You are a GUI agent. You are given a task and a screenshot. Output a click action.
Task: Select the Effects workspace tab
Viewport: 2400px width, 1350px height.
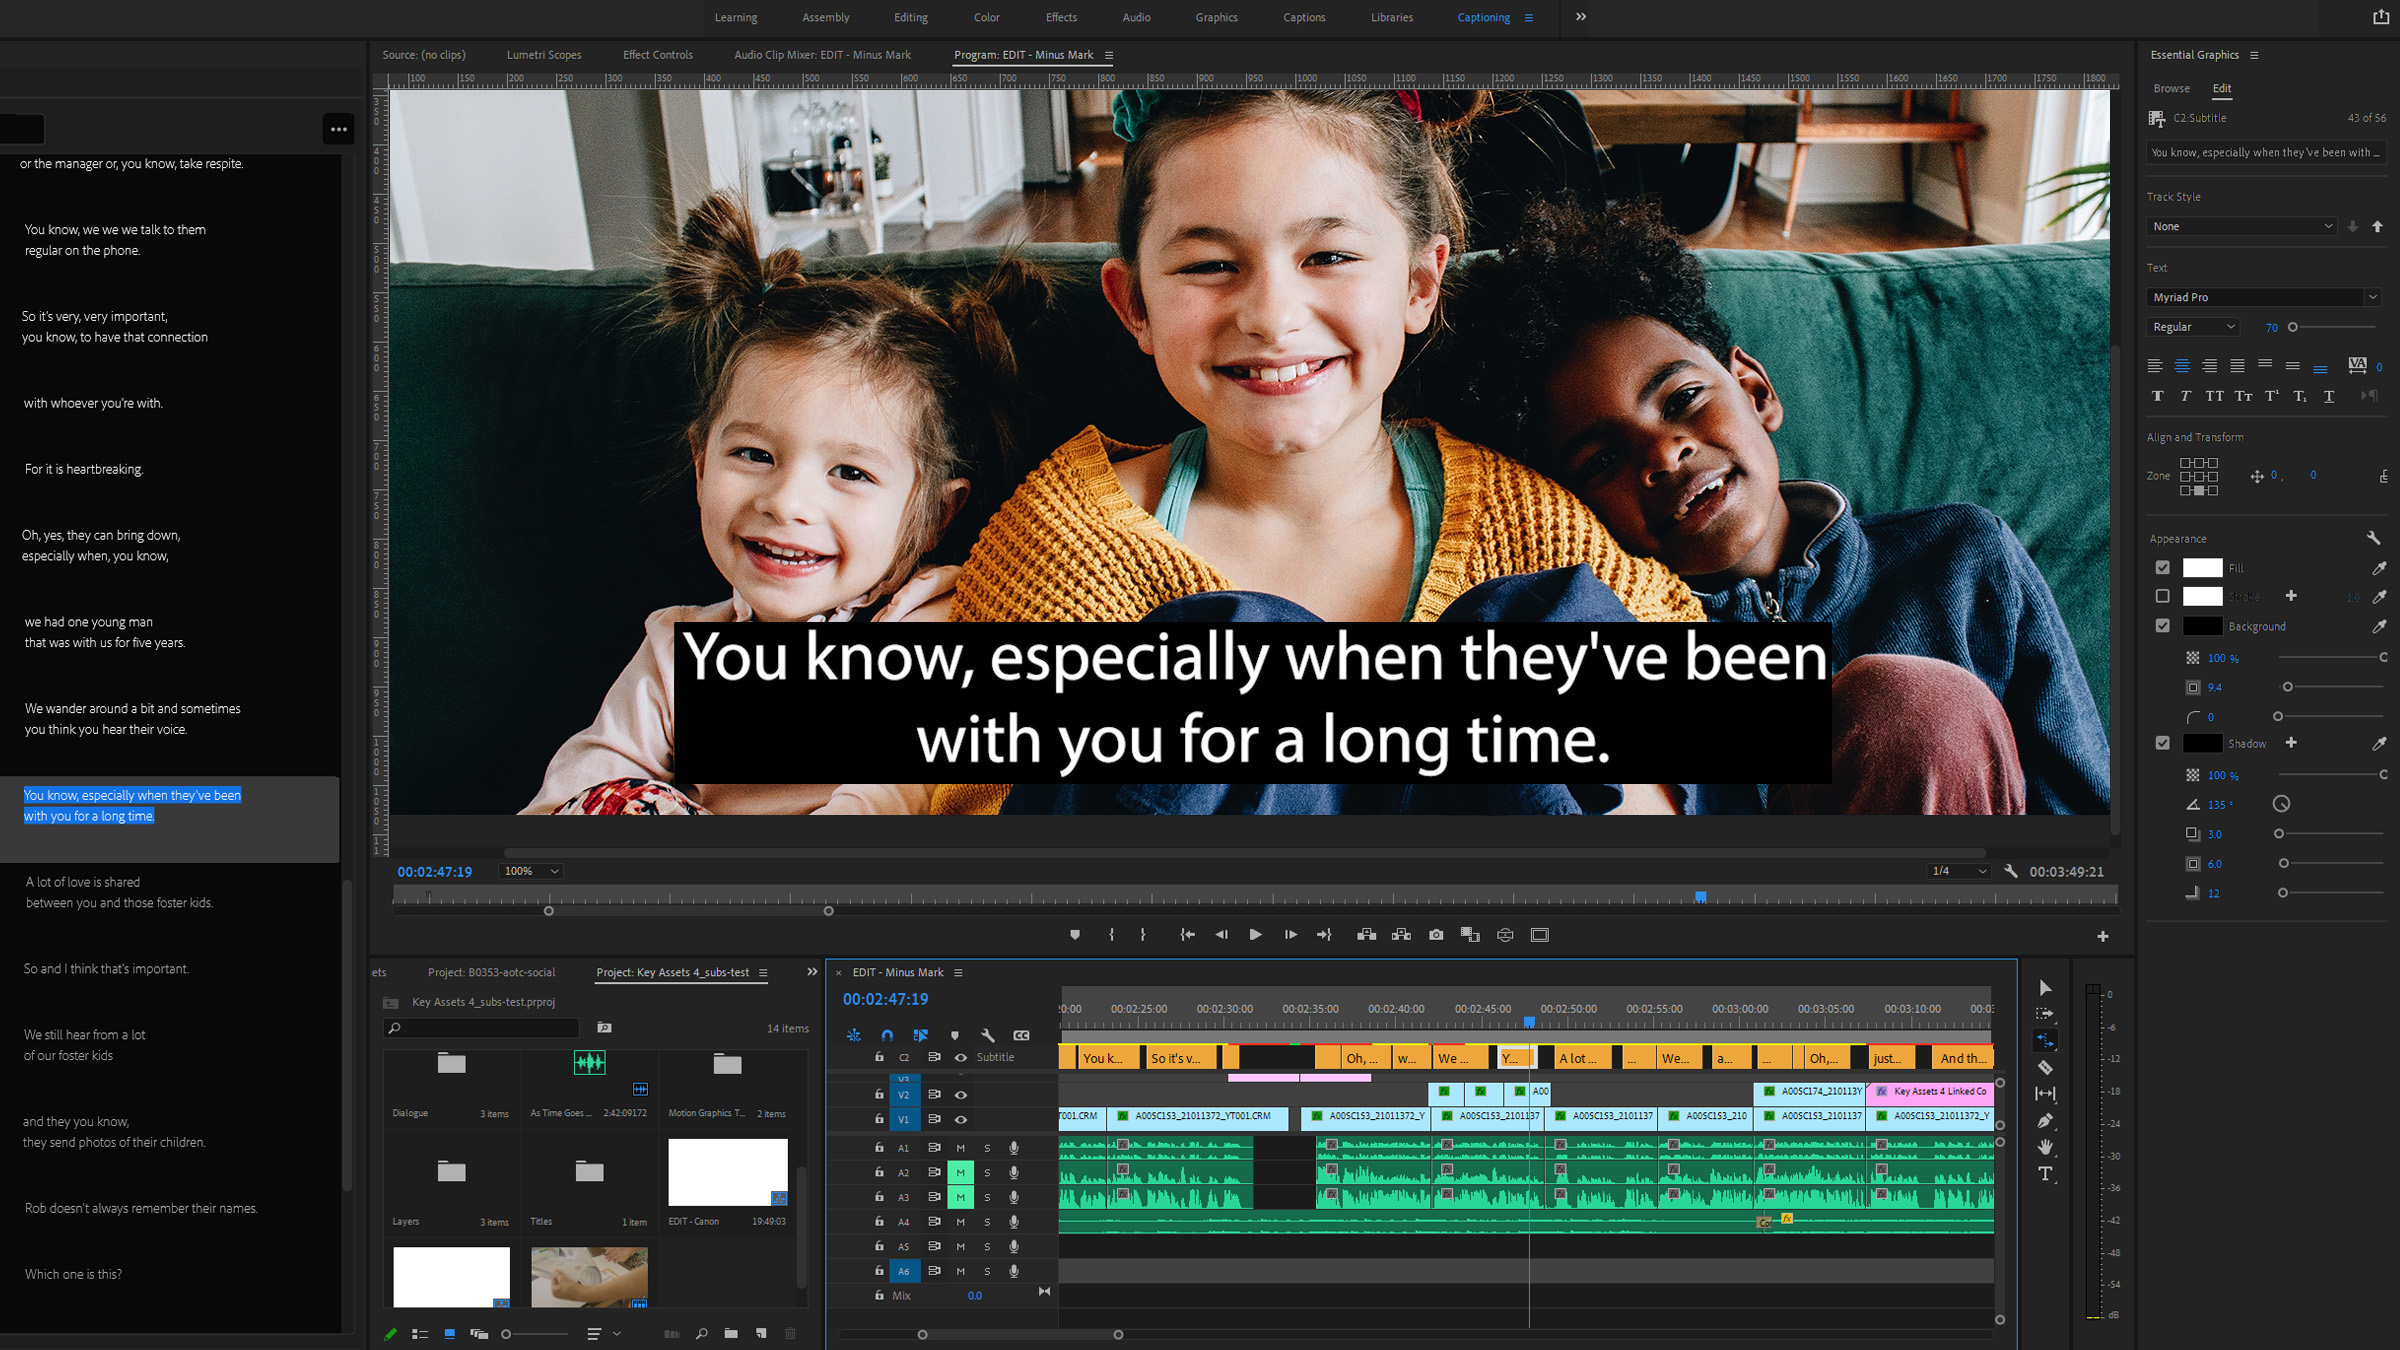[x=1062, y=18]
